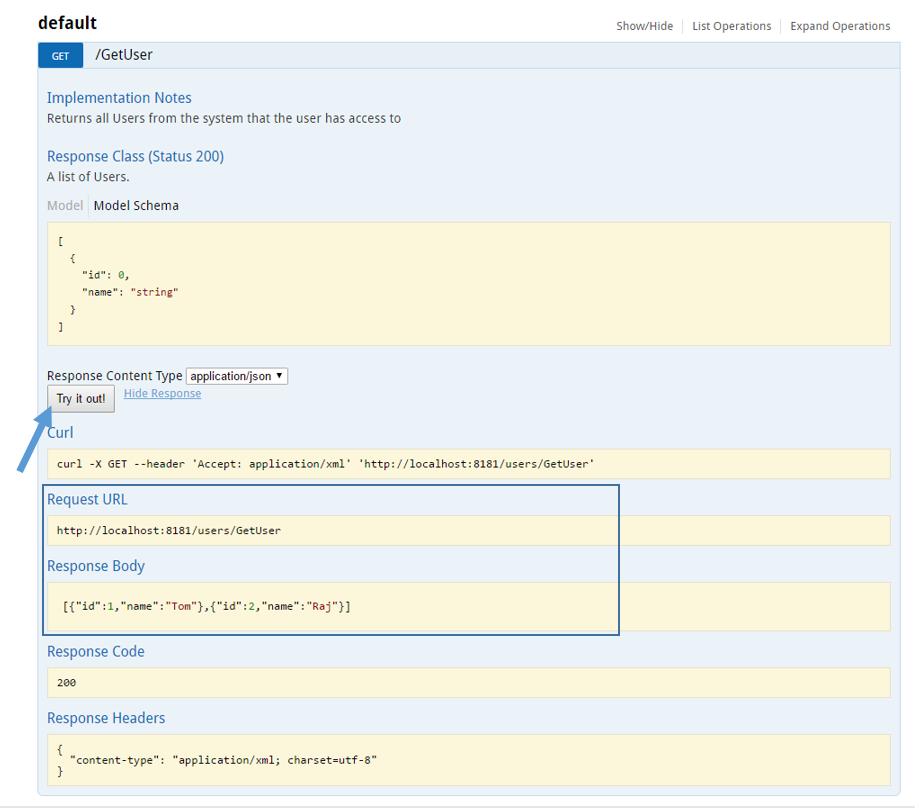Click the blue GET method badge

[x=61, y=56]
